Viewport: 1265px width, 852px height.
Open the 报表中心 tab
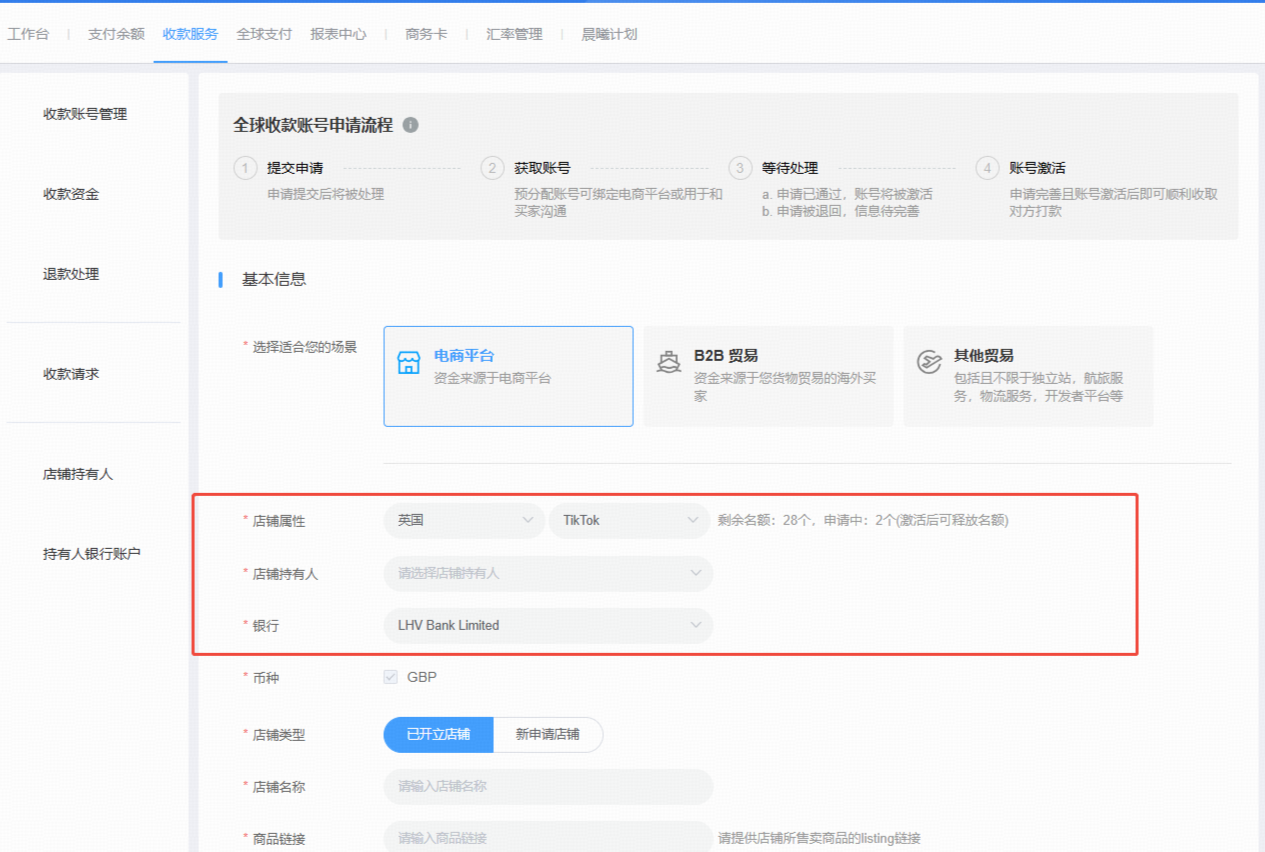pos(338,34)
